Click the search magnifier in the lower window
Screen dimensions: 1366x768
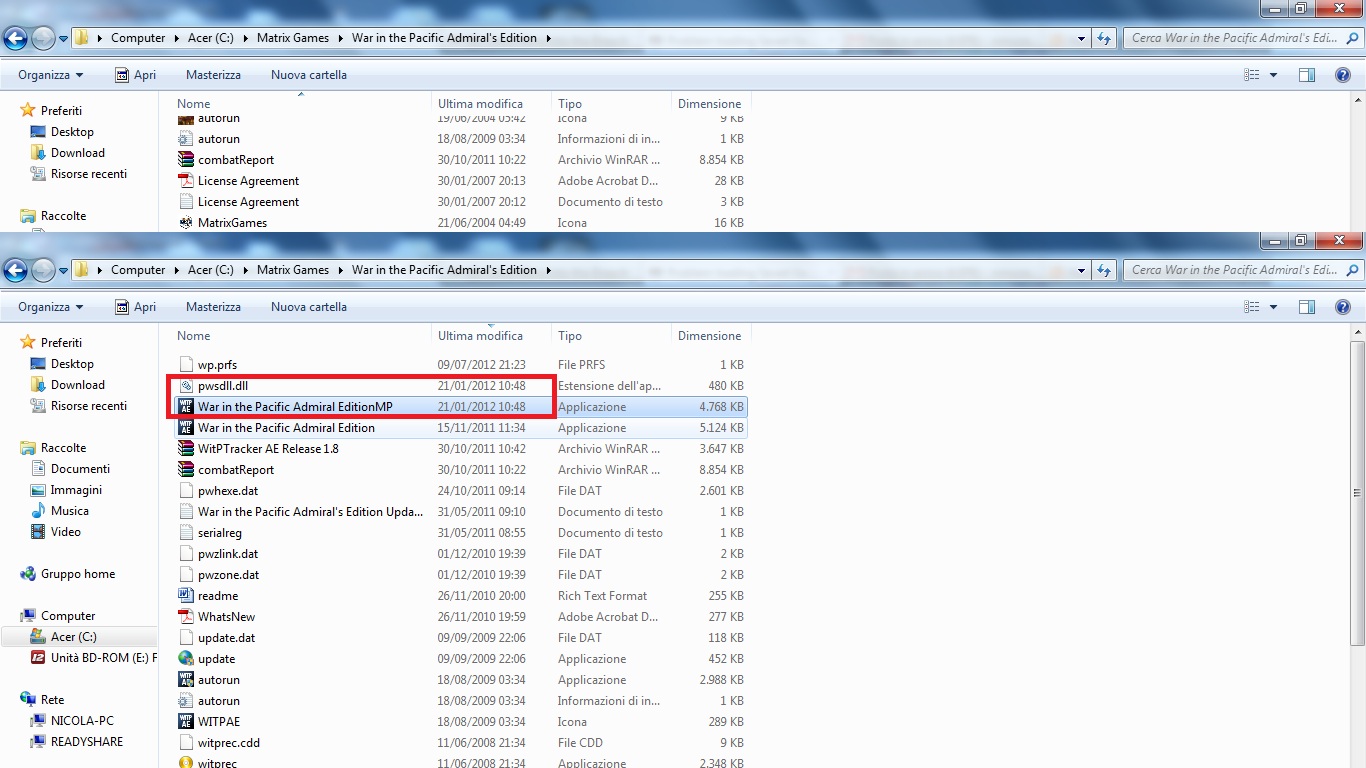coord(1353,270)
